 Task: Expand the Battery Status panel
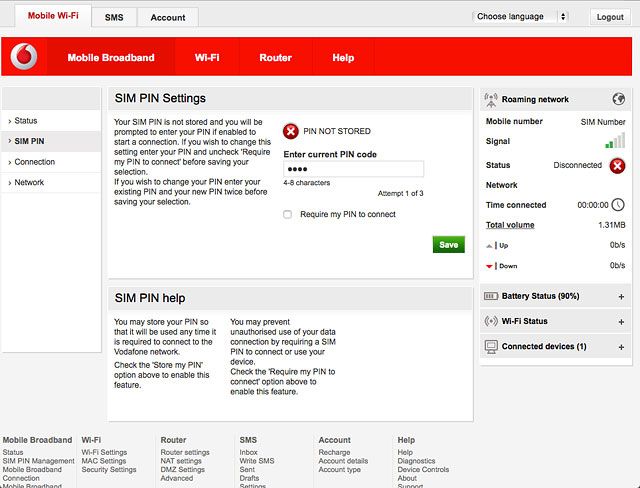coord(621,297)
